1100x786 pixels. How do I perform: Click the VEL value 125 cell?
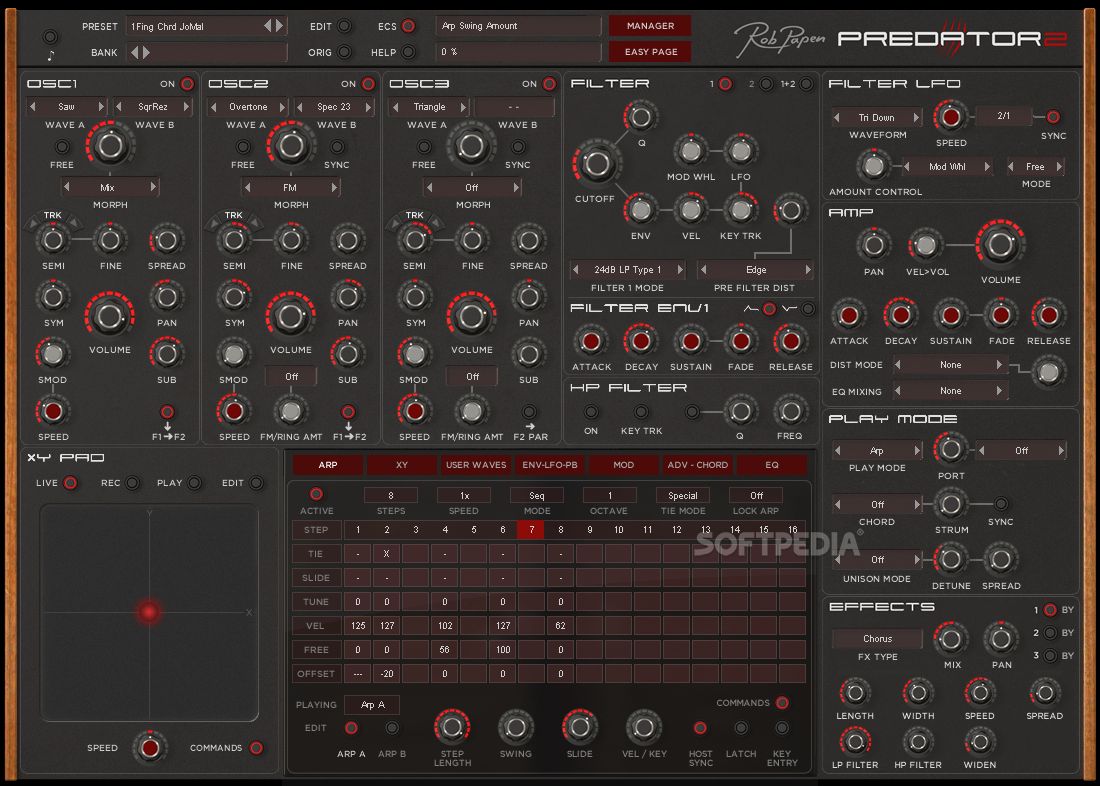358,625
